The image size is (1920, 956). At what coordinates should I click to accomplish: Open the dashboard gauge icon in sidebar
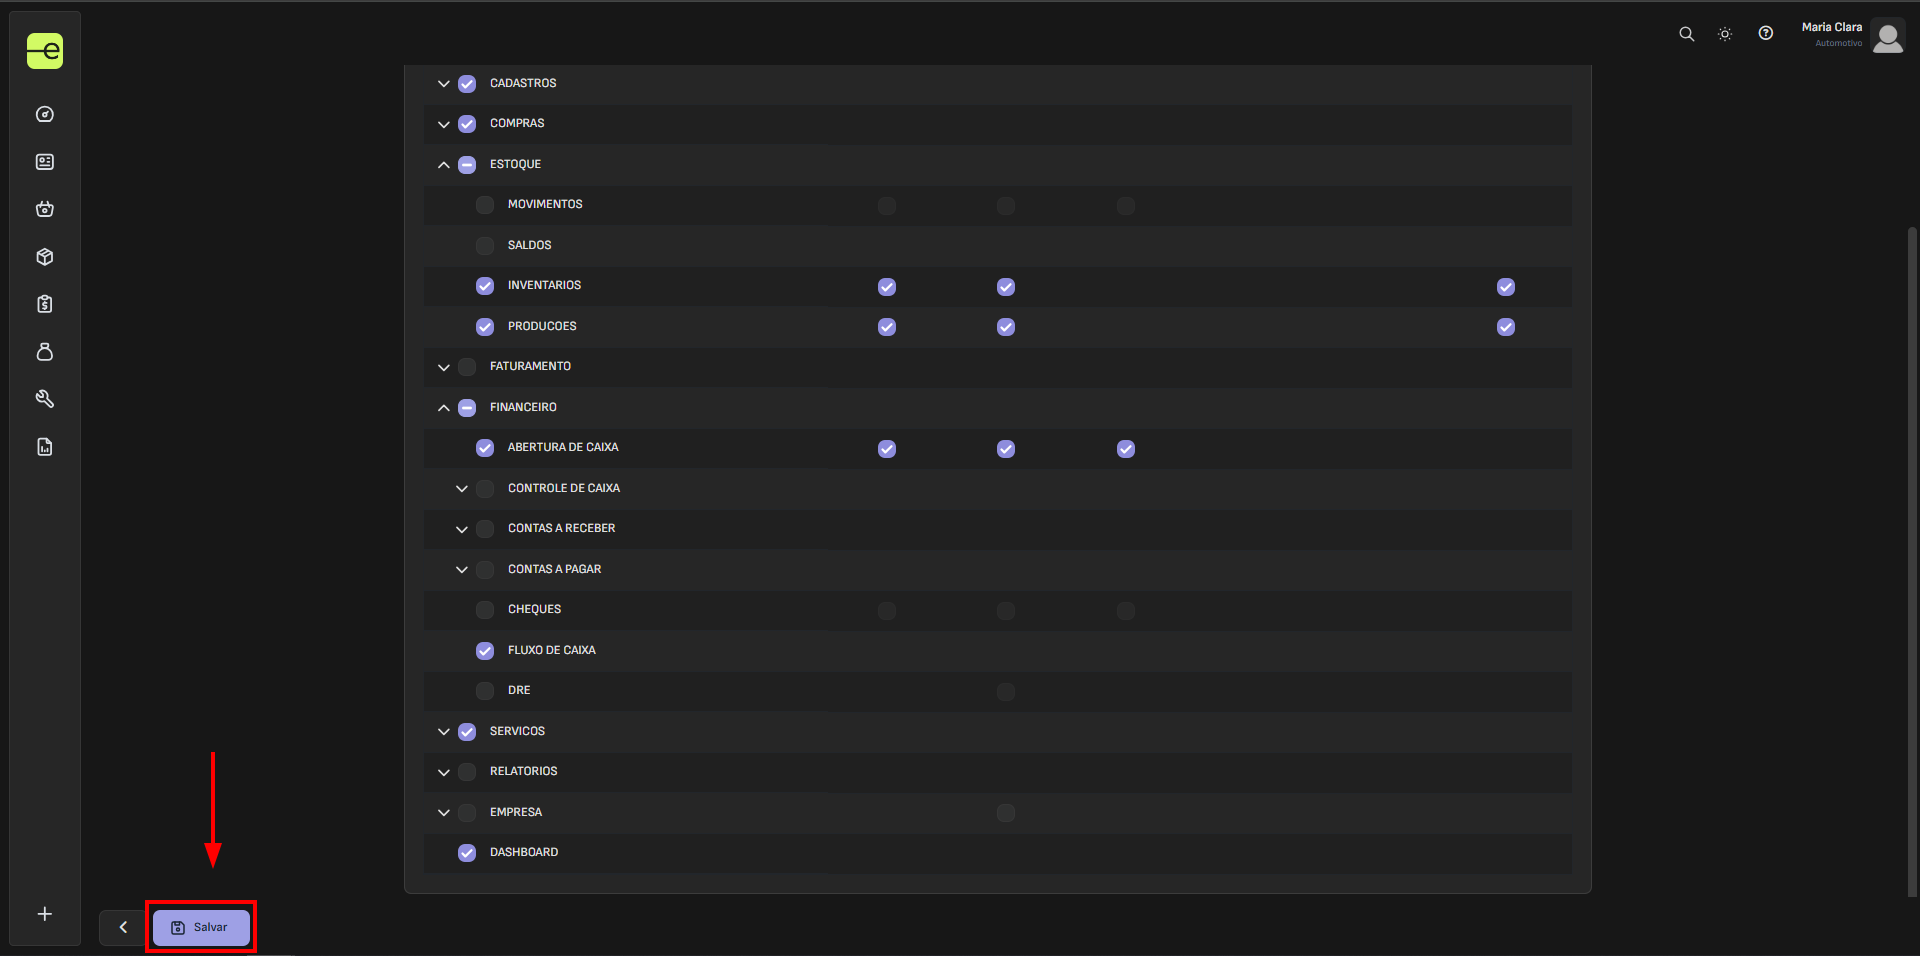(x=45, y=114)
